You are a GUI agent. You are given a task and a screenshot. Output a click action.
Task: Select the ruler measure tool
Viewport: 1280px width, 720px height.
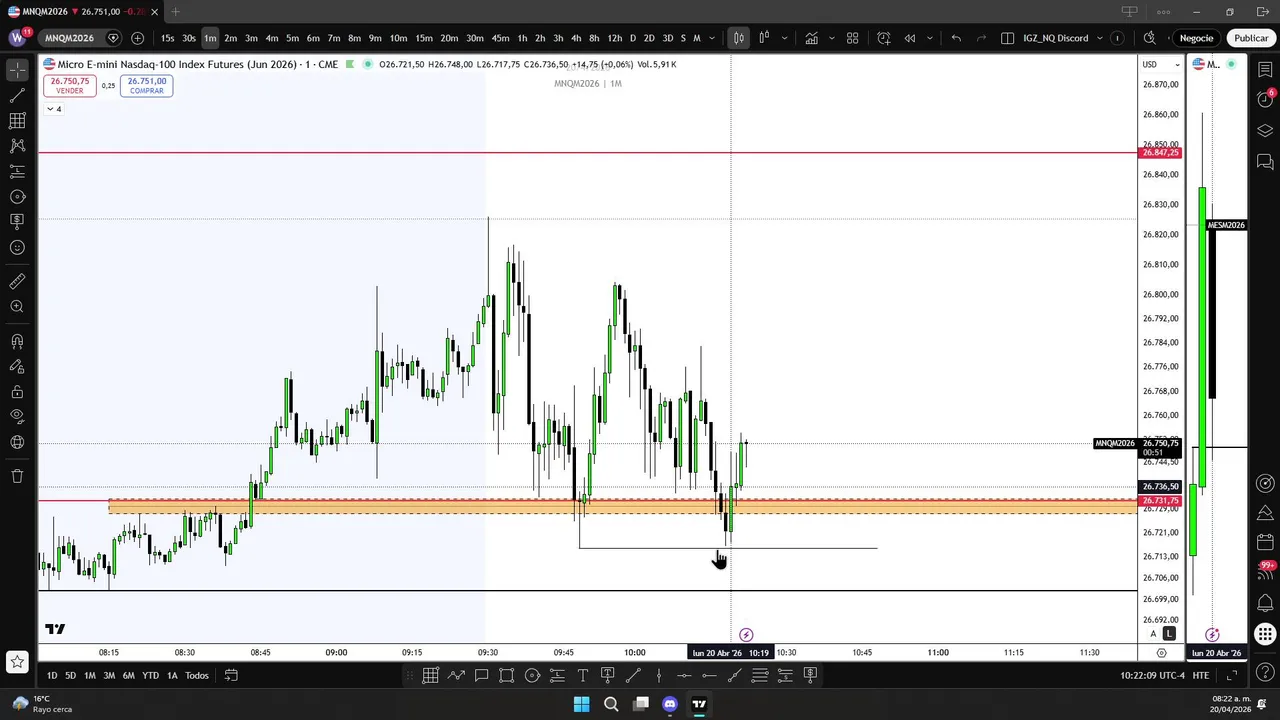(17, 282)
